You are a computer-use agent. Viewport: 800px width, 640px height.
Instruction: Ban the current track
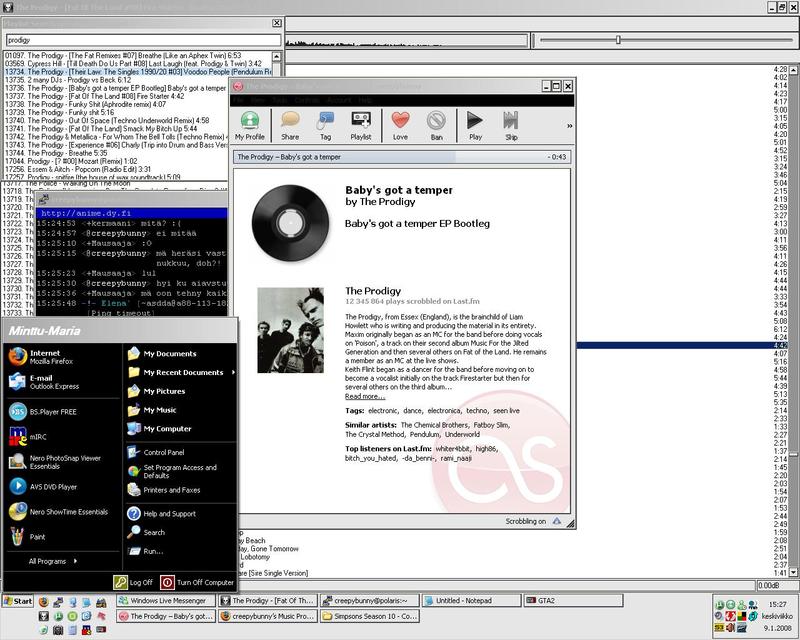pos(436,126)
